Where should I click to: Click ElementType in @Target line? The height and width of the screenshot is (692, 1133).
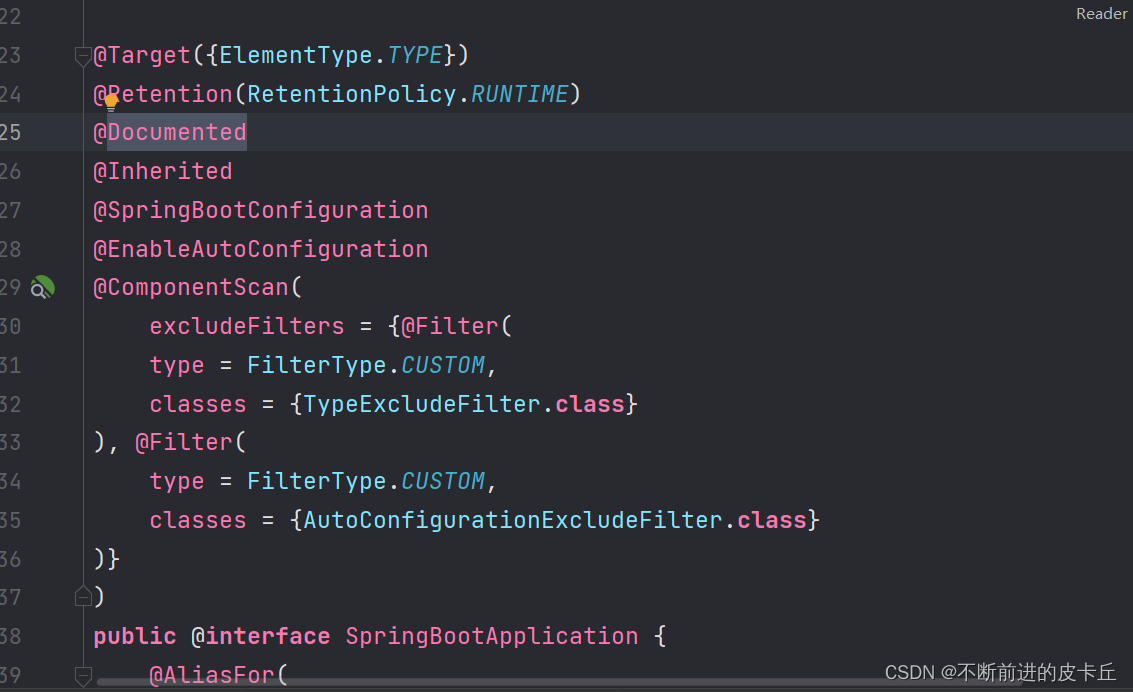point(296,56)
